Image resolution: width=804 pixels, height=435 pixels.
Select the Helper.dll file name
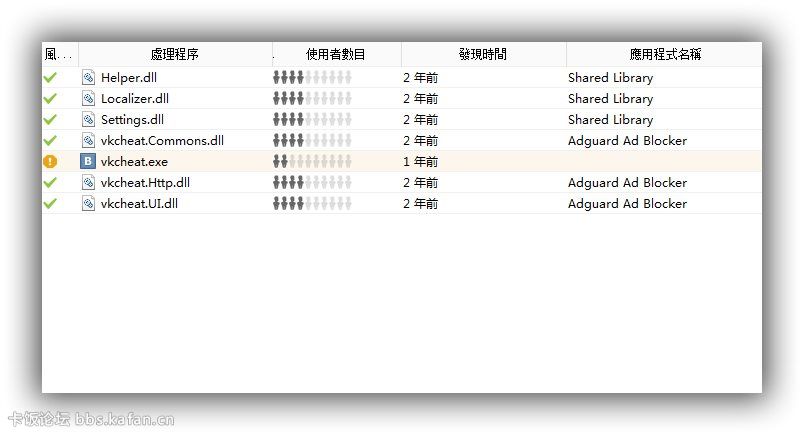129,78
